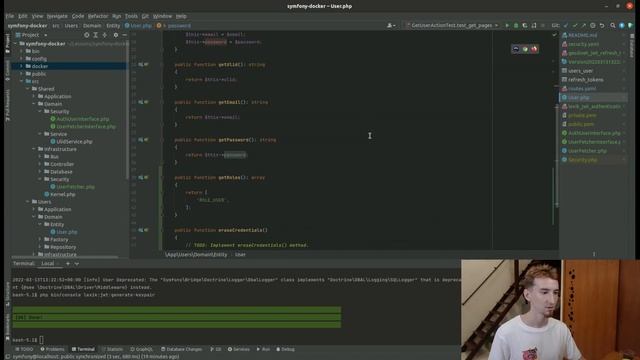Screen dimensions: 640x360
Task: Run the selected test configuration
Action: (507, 25)
